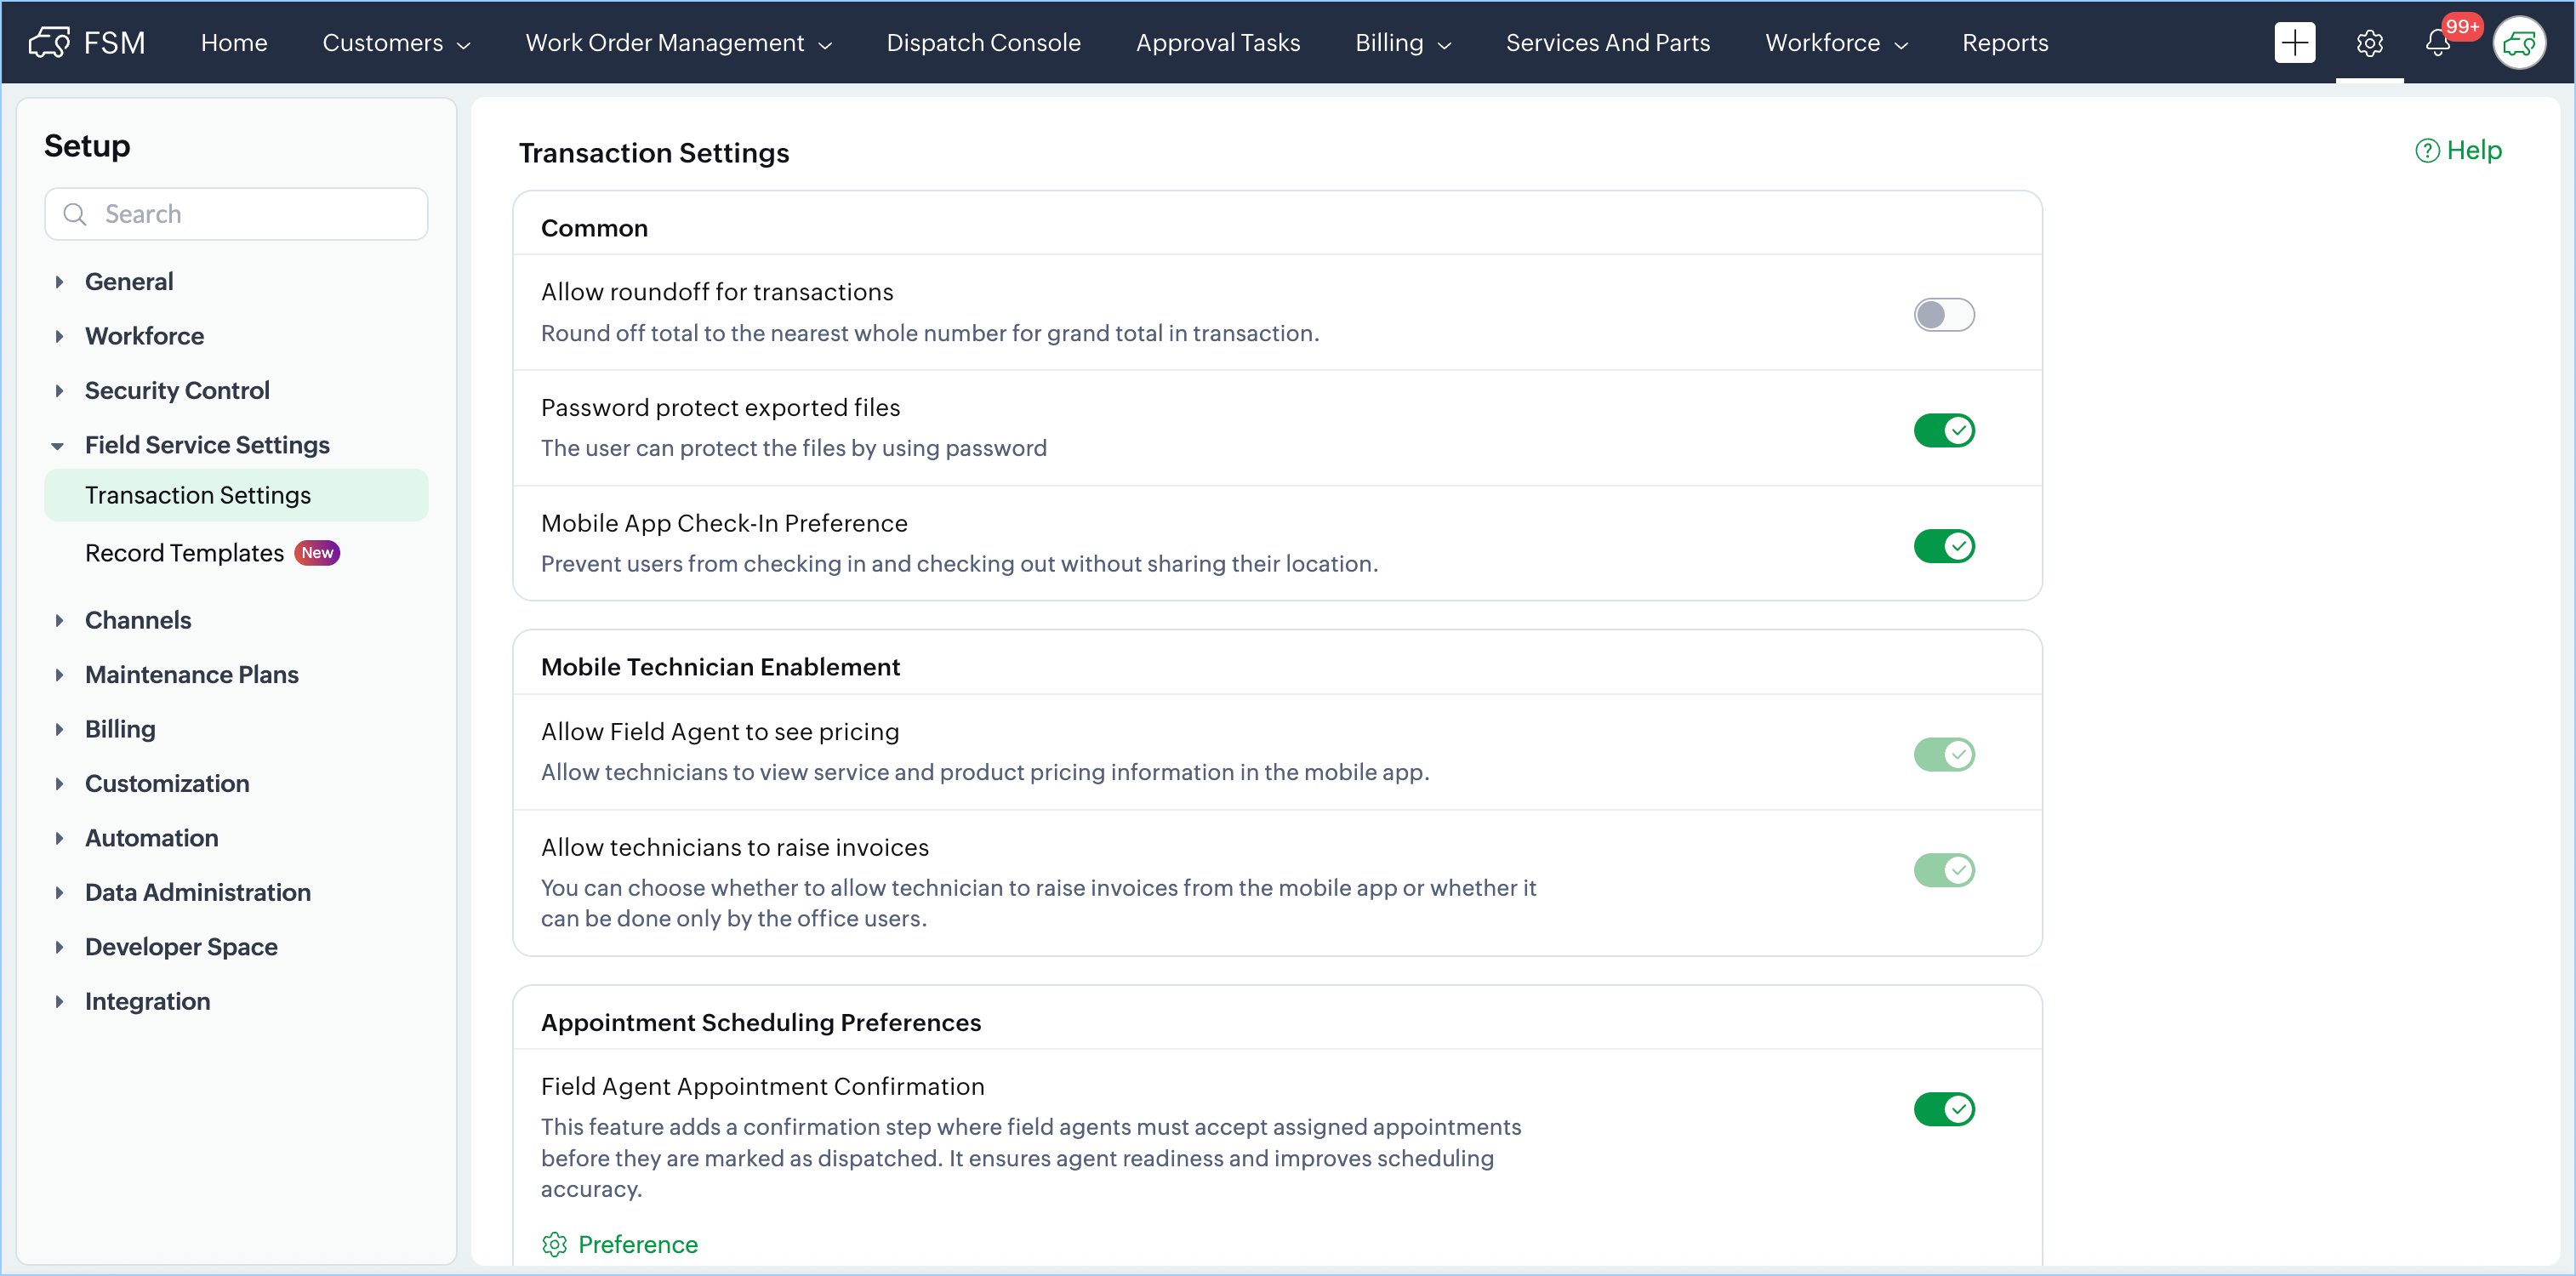Enable Allow roundoff for transactions toggle
This screenshot has width=2576, height=1276.
(1943, 315)
